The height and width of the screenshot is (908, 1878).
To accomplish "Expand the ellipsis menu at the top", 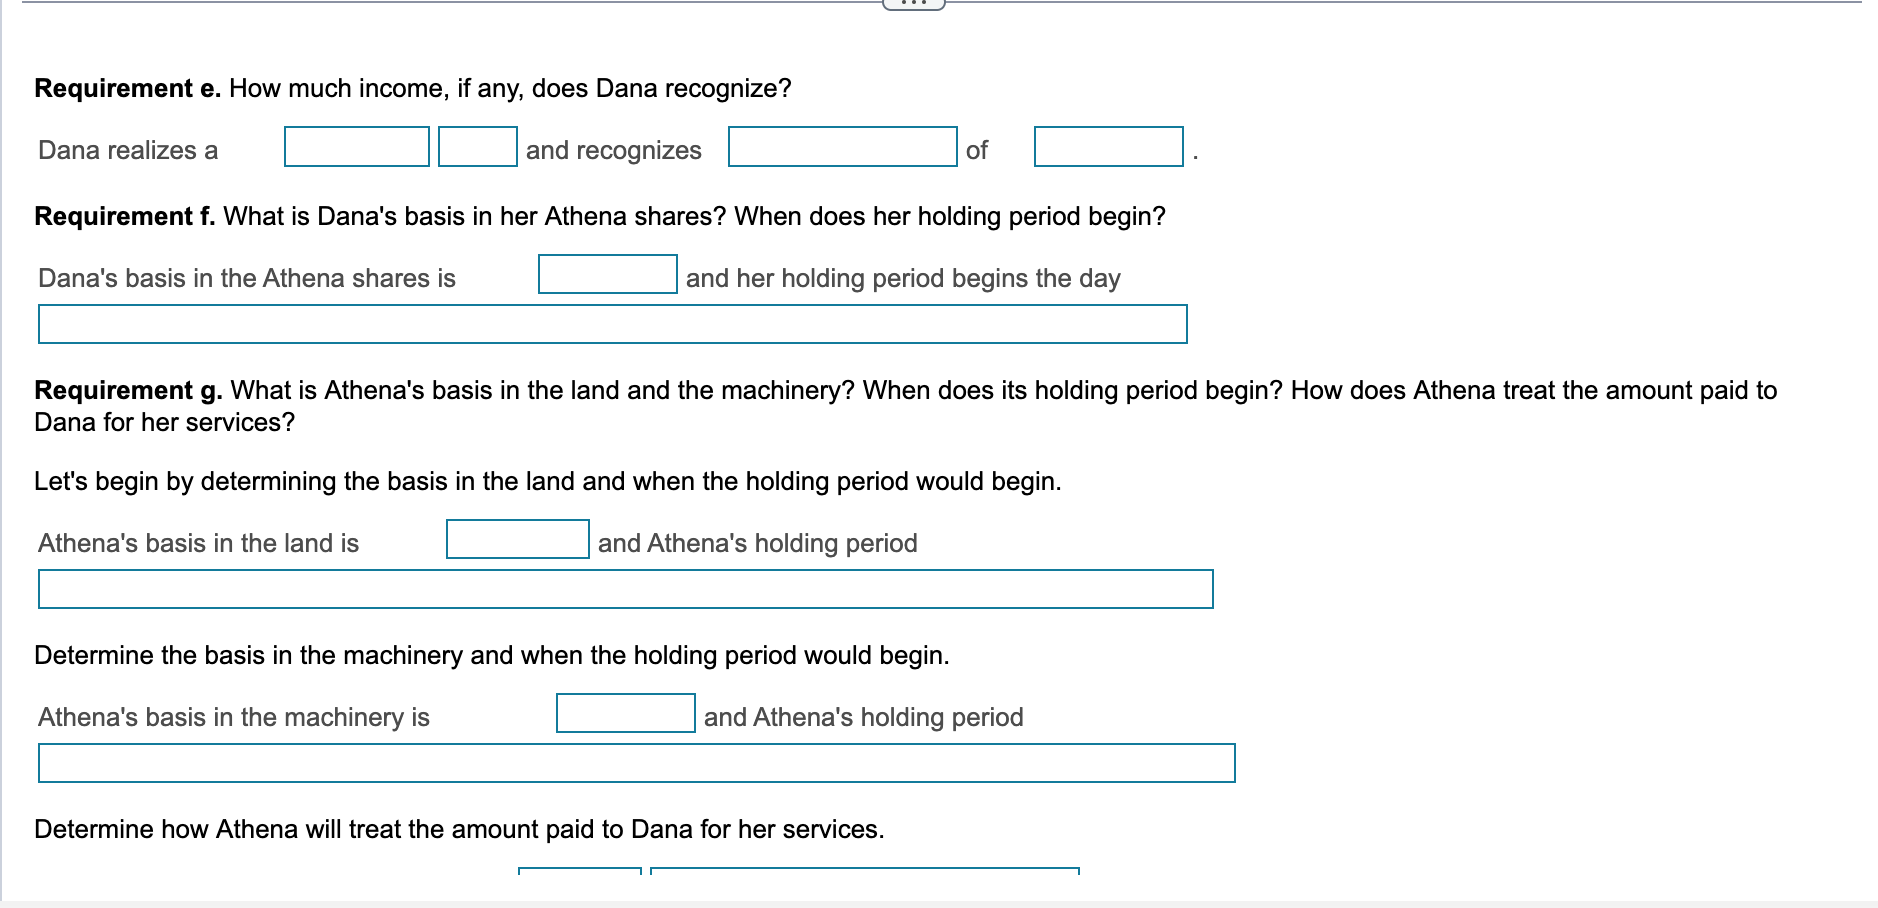I will point(916,4).
